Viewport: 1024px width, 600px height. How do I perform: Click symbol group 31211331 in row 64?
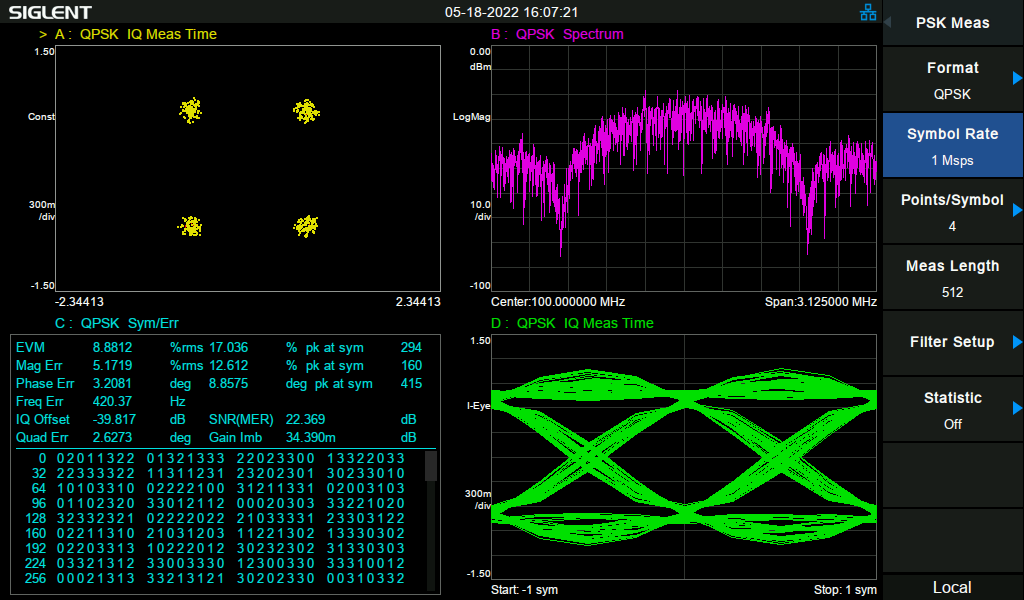276,488
